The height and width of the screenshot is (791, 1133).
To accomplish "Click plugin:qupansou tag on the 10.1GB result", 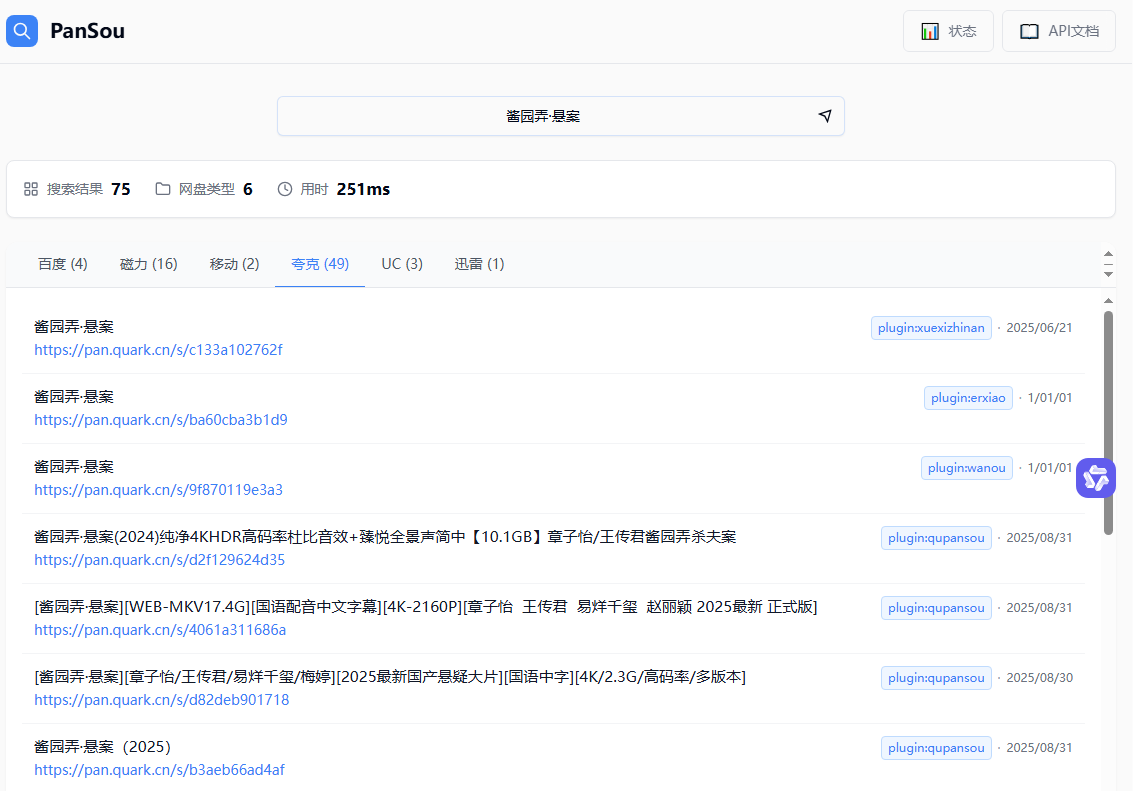I will (936, 538).
